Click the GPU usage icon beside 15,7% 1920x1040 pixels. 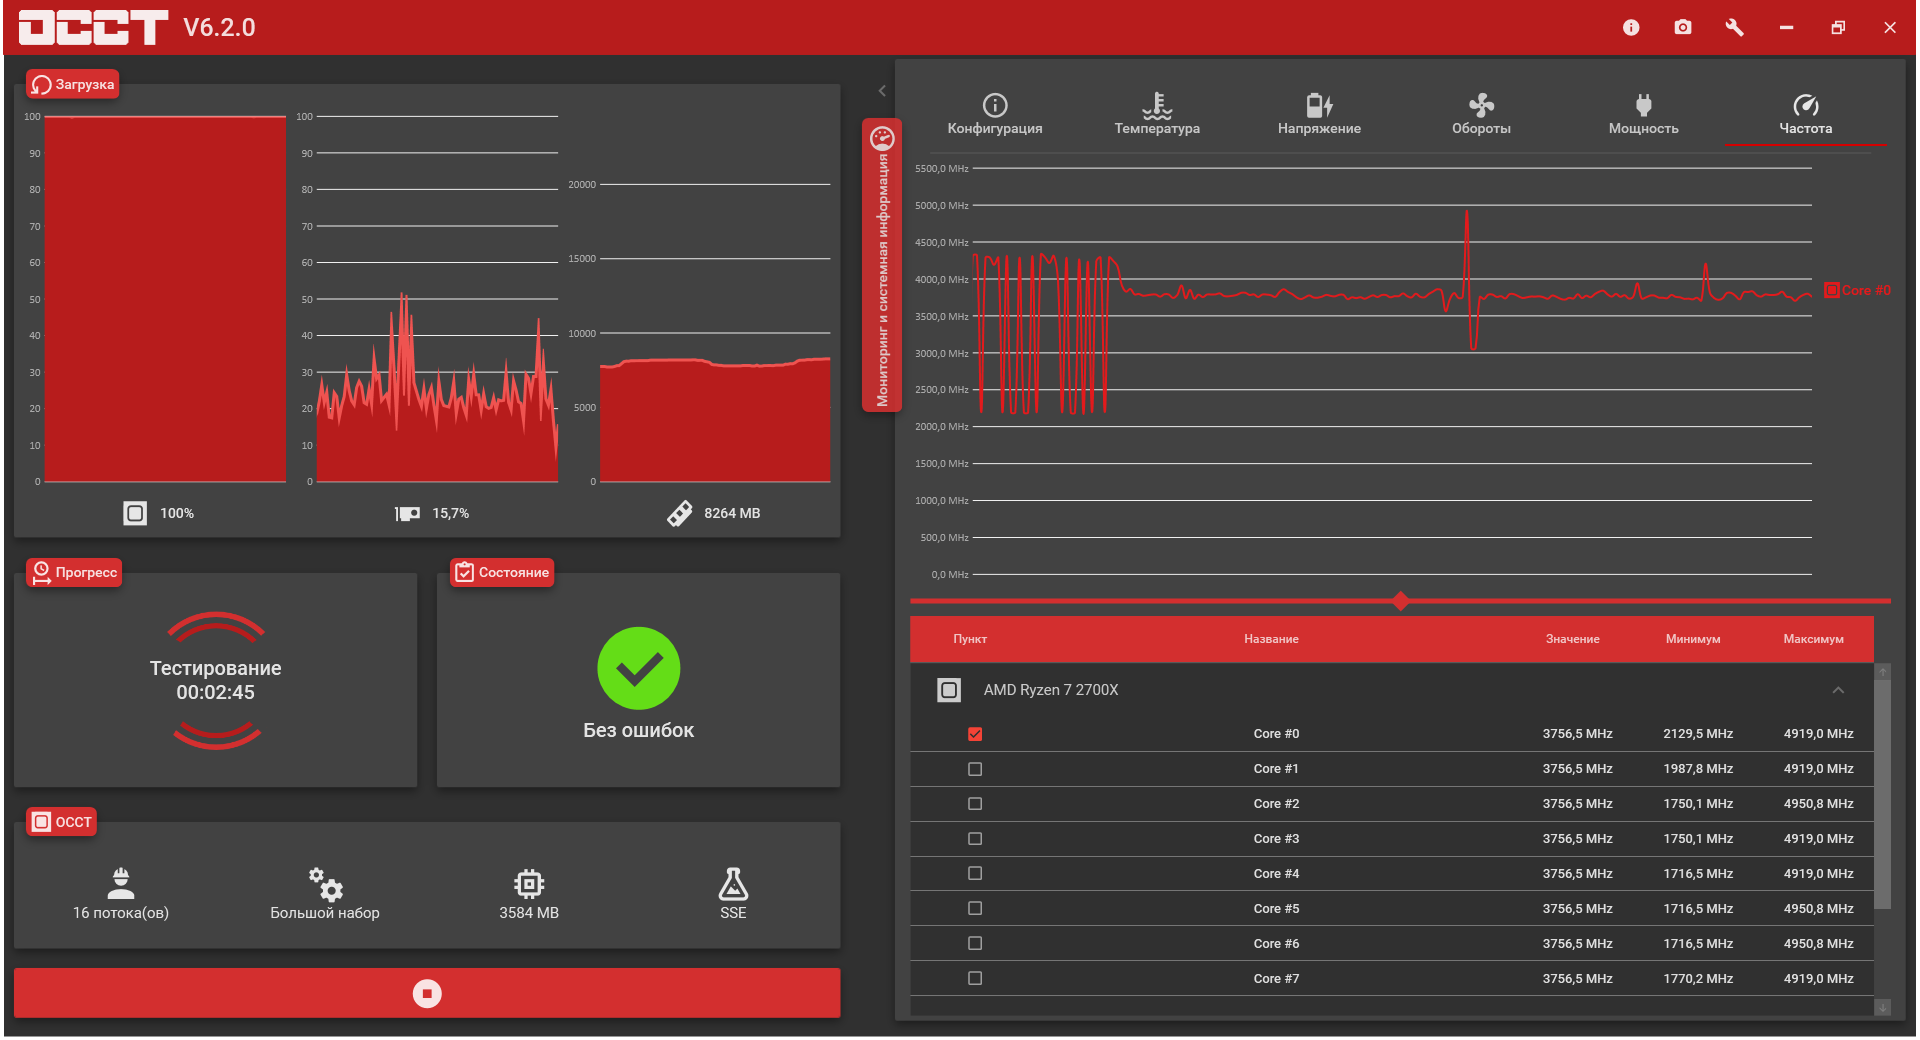click(x=407, y=513)
